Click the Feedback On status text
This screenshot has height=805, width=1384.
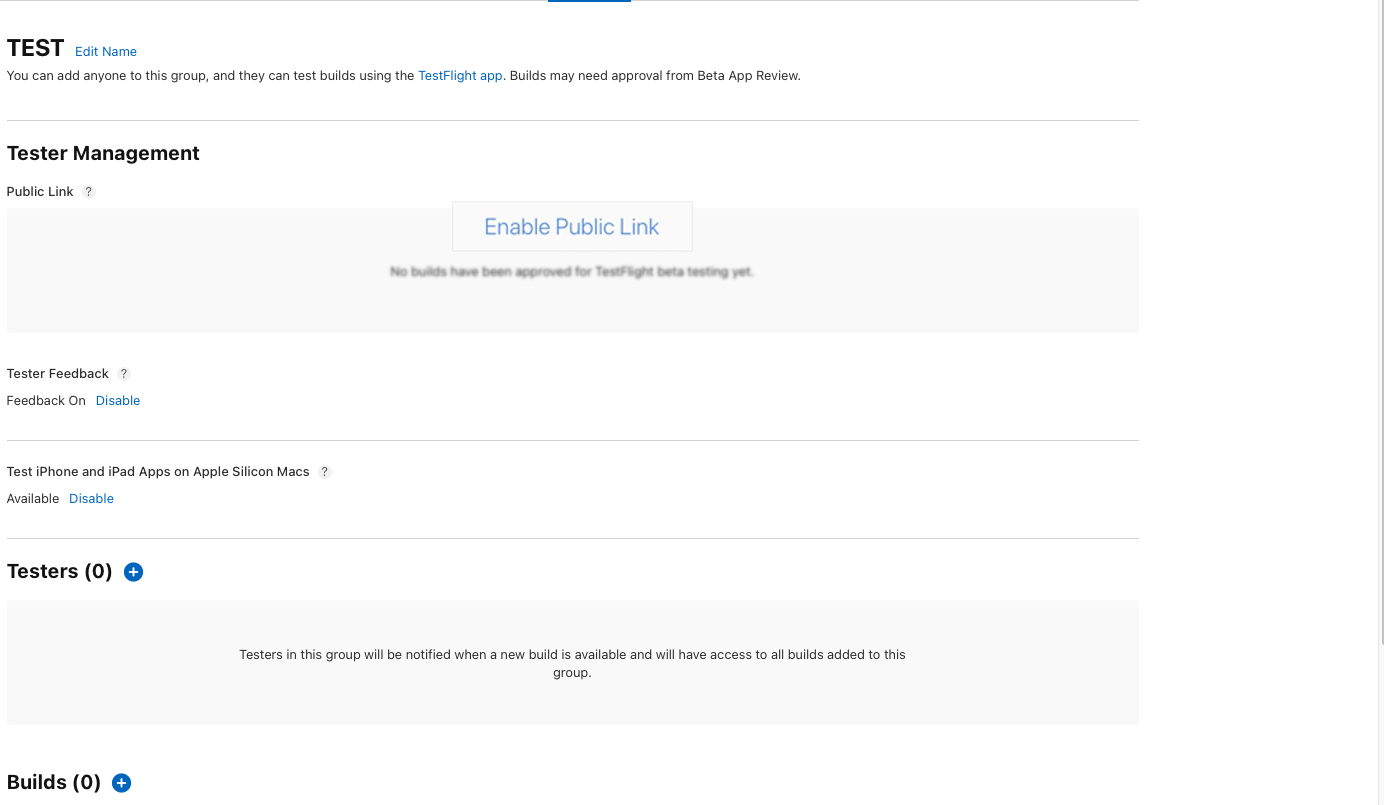46,400
